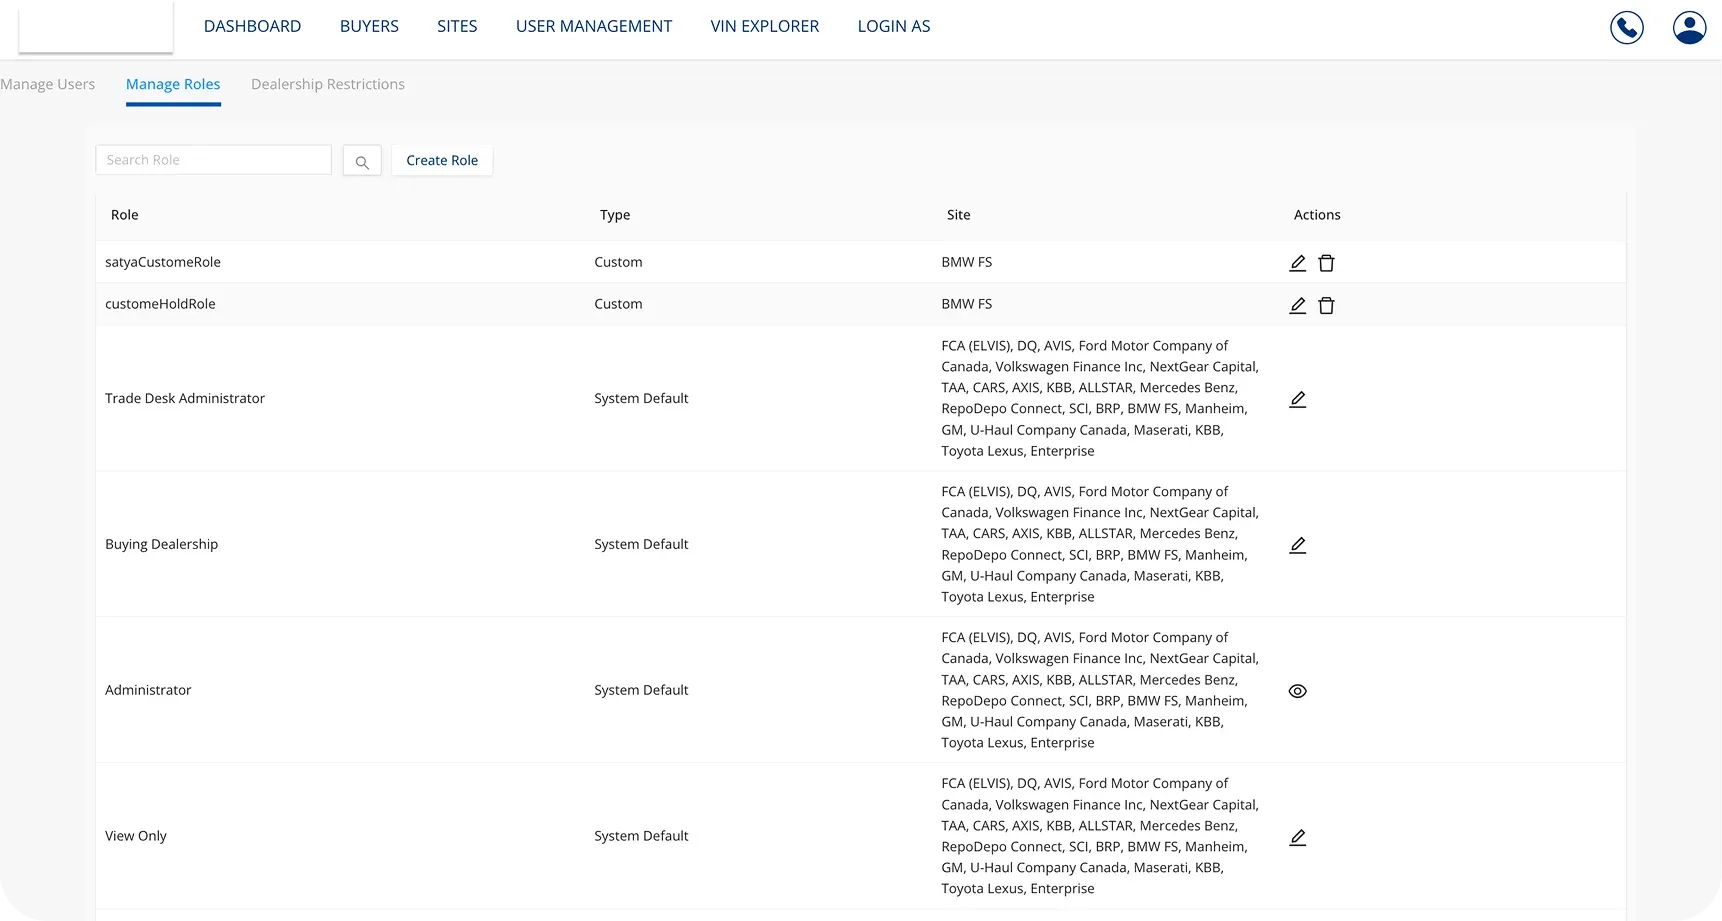Open the Login As page

point(893,26)
